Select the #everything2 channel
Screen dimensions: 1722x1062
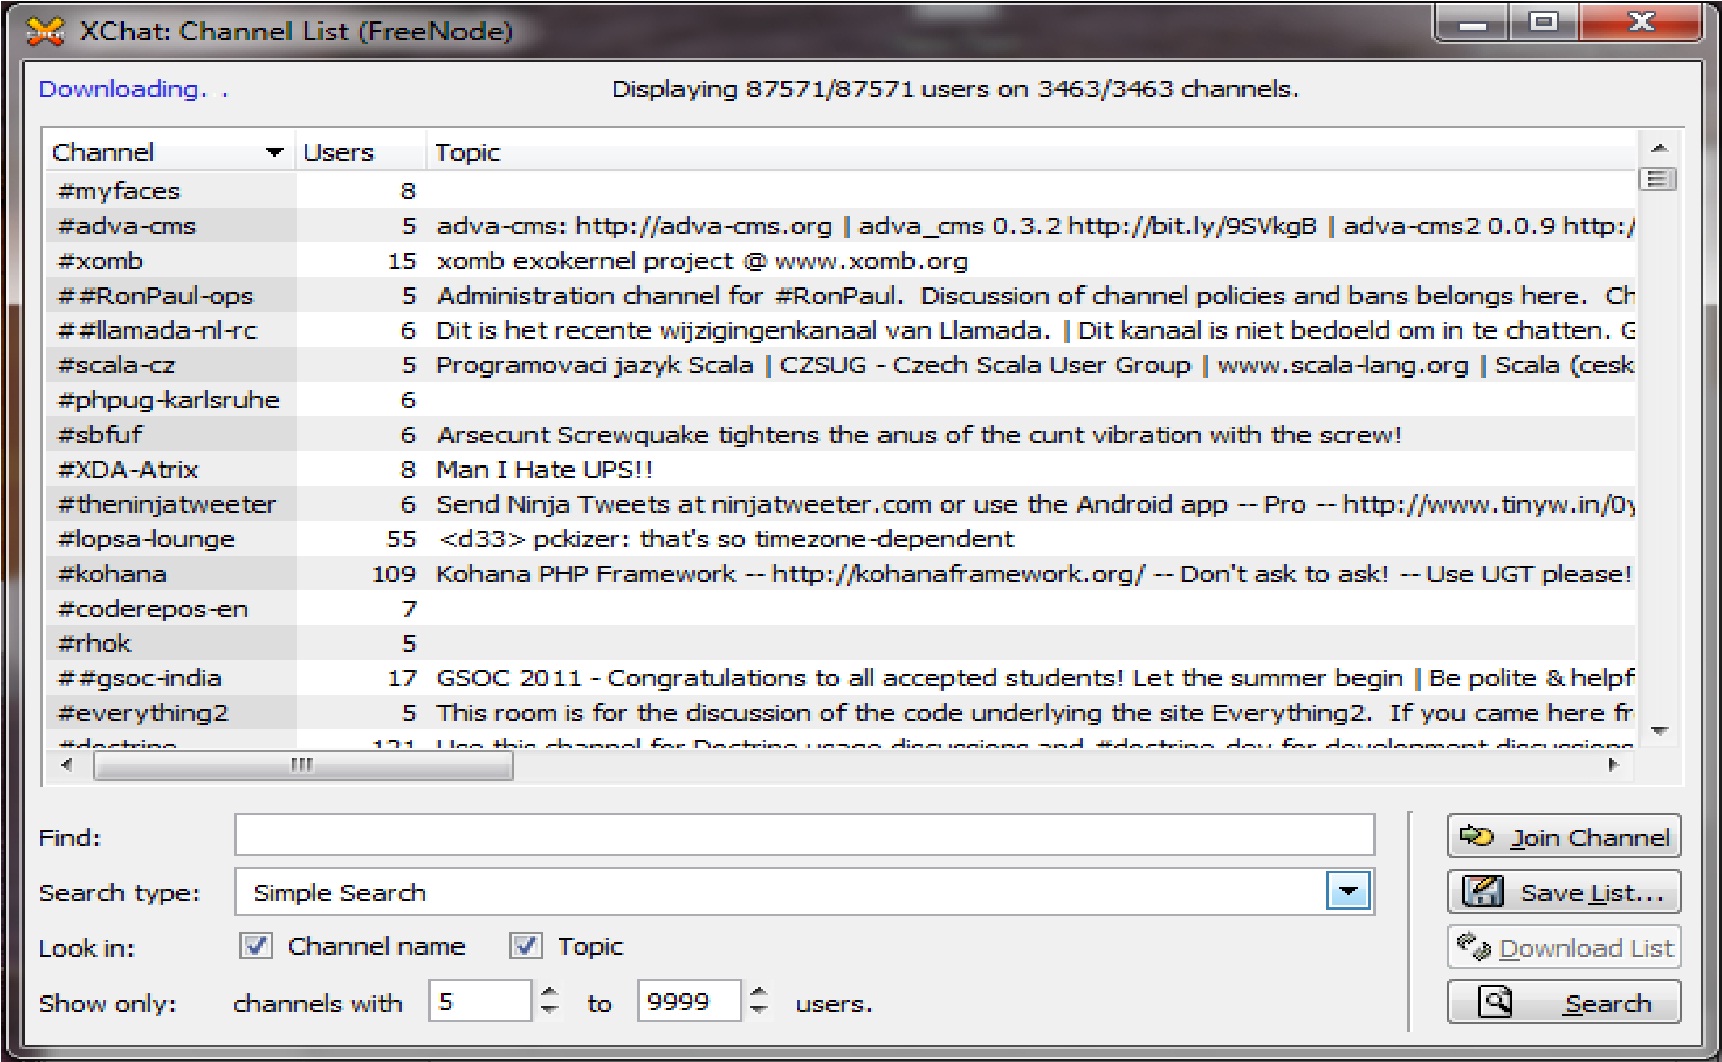[x=840, y=713]
